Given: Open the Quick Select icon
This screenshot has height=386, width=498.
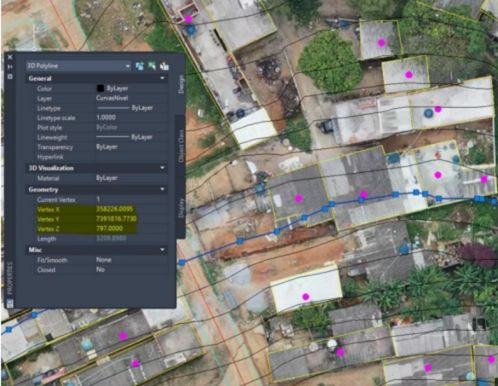Looking at the screenshot, I should coord(164,66).
